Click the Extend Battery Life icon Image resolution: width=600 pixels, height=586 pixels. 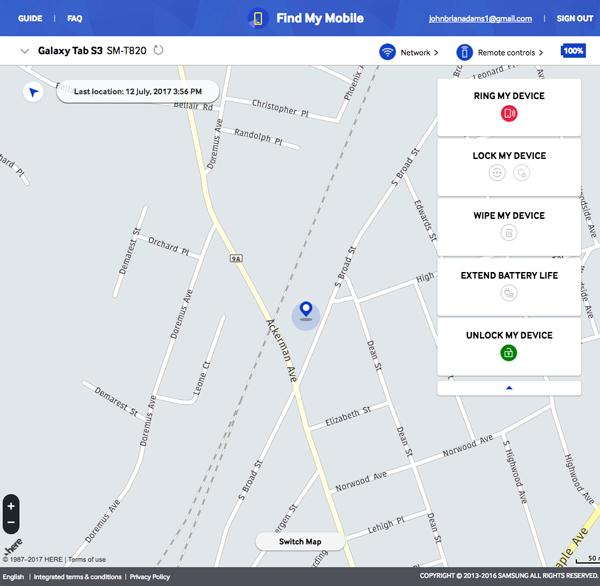(x=509, y=293)
